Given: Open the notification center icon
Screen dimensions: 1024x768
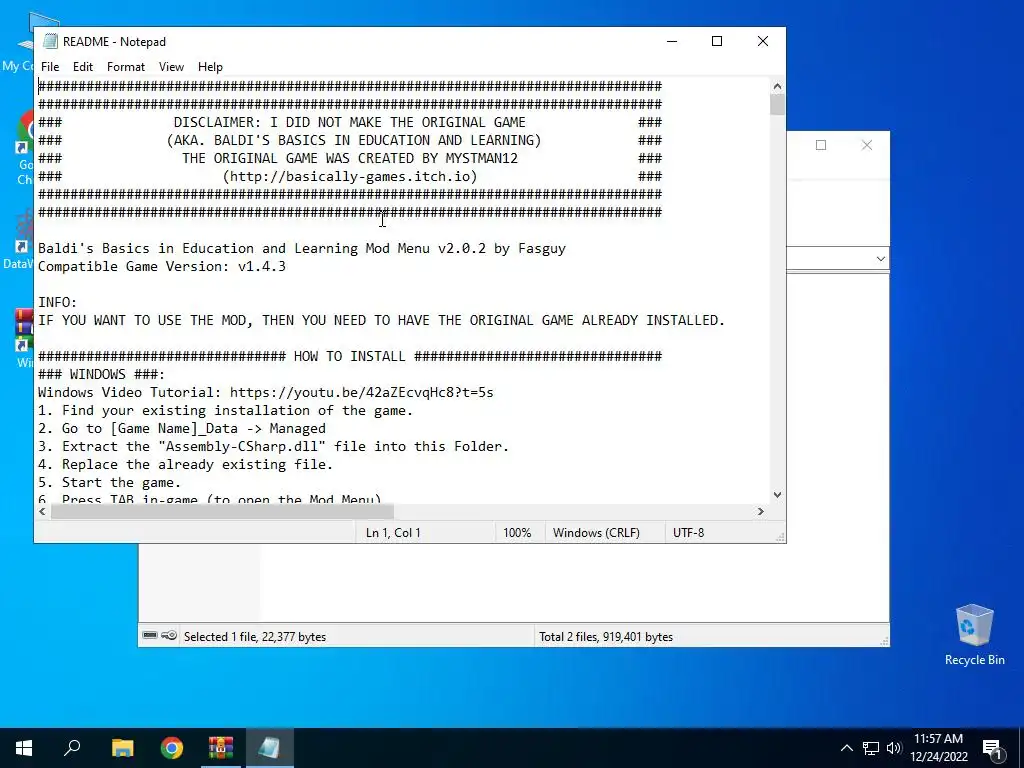Looking at the screenshot, I should [x=992, y=748].
